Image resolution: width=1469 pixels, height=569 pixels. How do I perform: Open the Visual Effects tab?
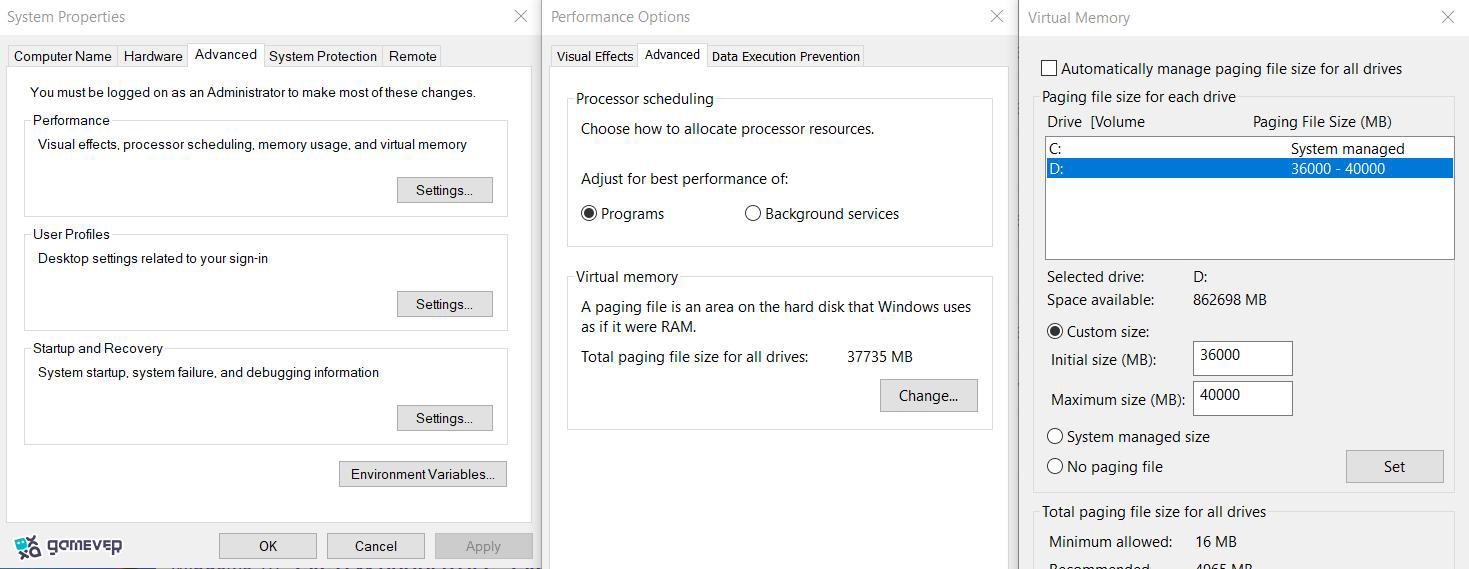pyautogui.click(x=595, y=56)
